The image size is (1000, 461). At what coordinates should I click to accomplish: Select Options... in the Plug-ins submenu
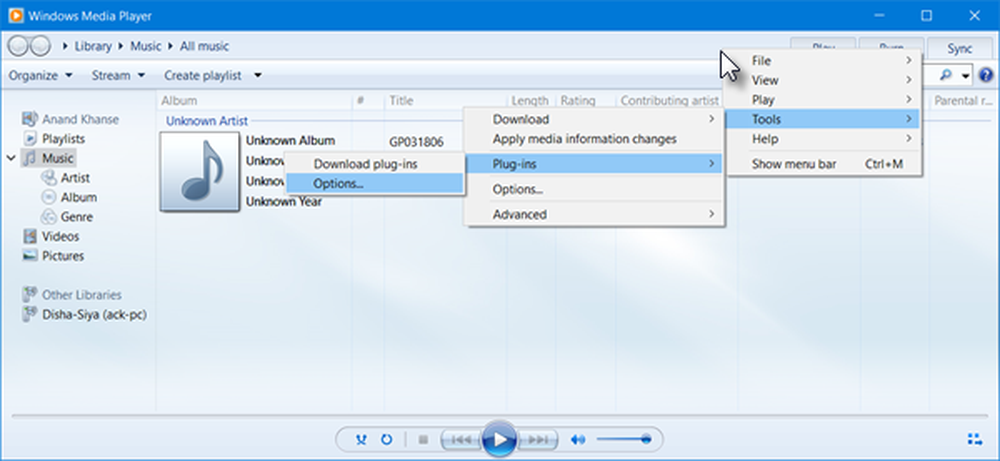point(374,183)
